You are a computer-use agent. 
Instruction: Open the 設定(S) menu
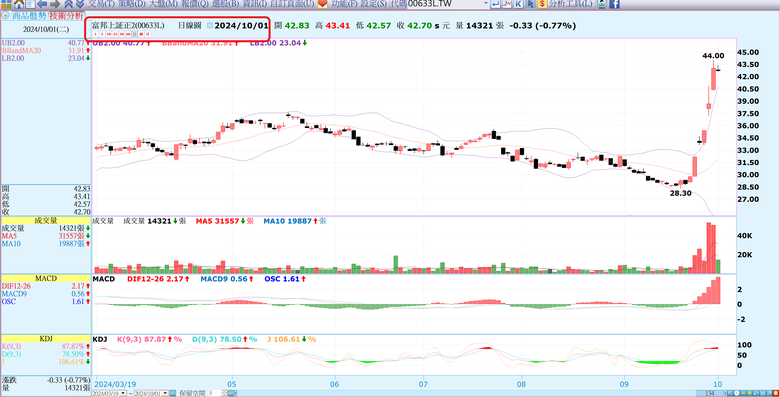point(374,4)
